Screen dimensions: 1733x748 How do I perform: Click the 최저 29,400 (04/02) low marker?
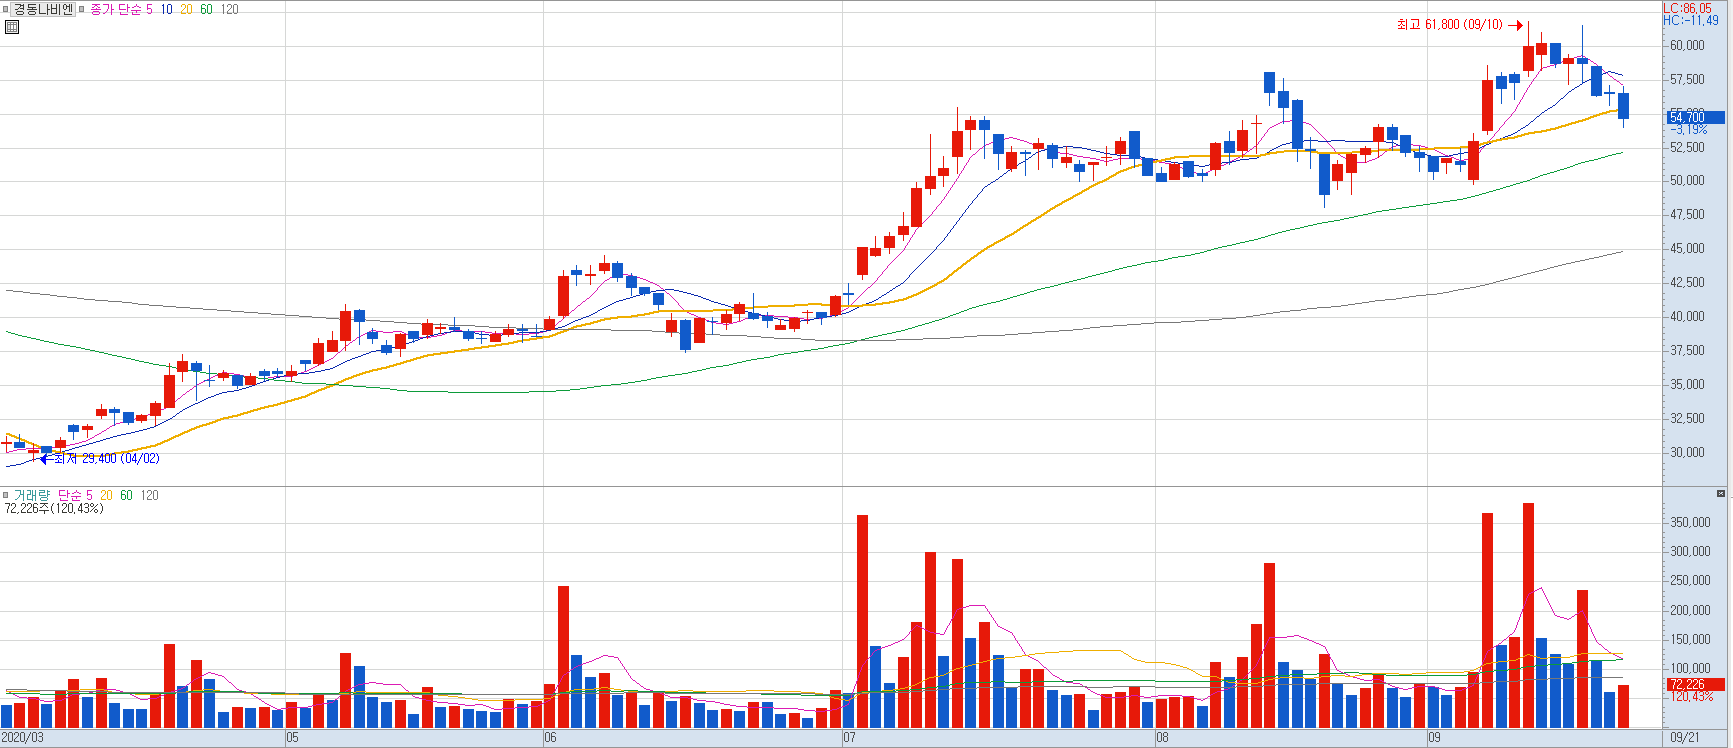point(100,459)
